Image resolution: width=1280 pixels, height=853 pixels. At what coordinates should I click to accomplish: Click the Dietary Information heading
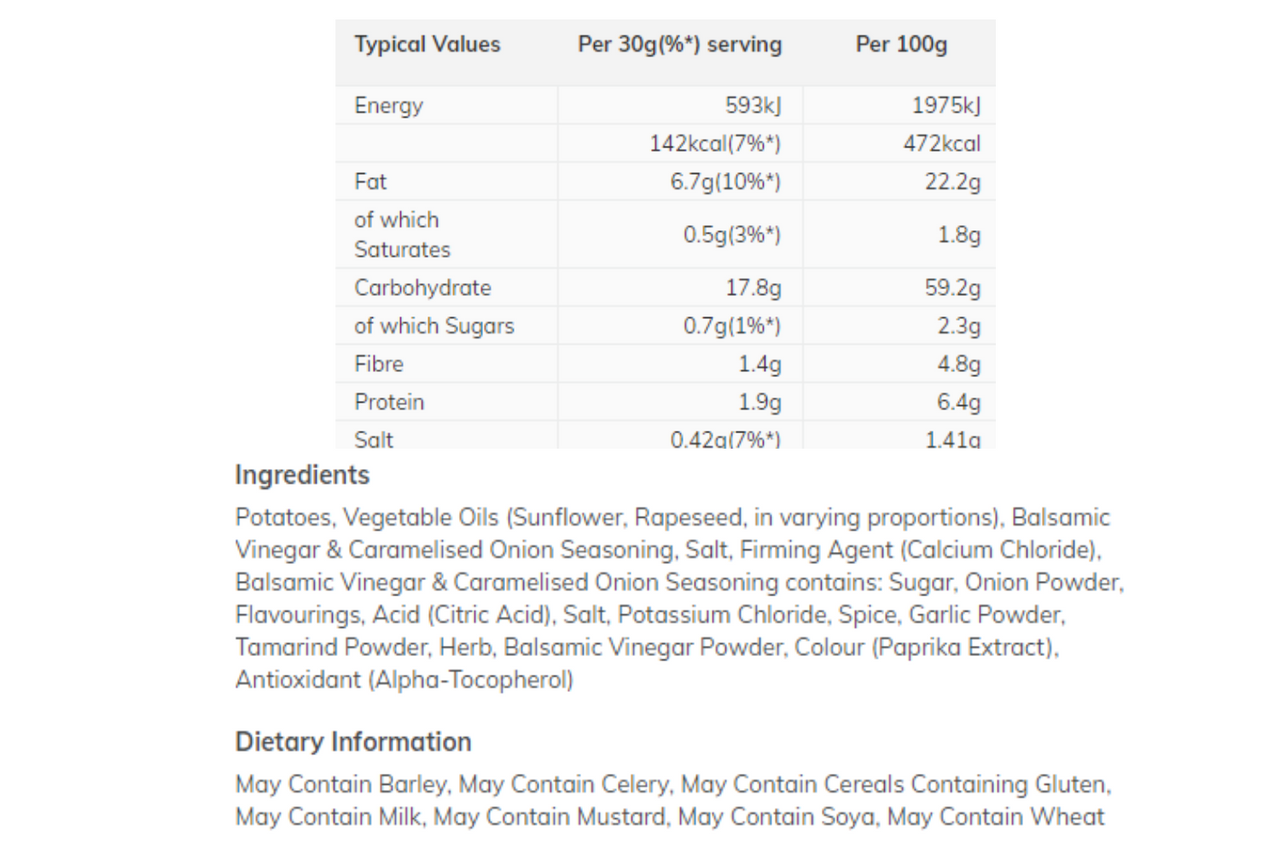coord(353,742)
